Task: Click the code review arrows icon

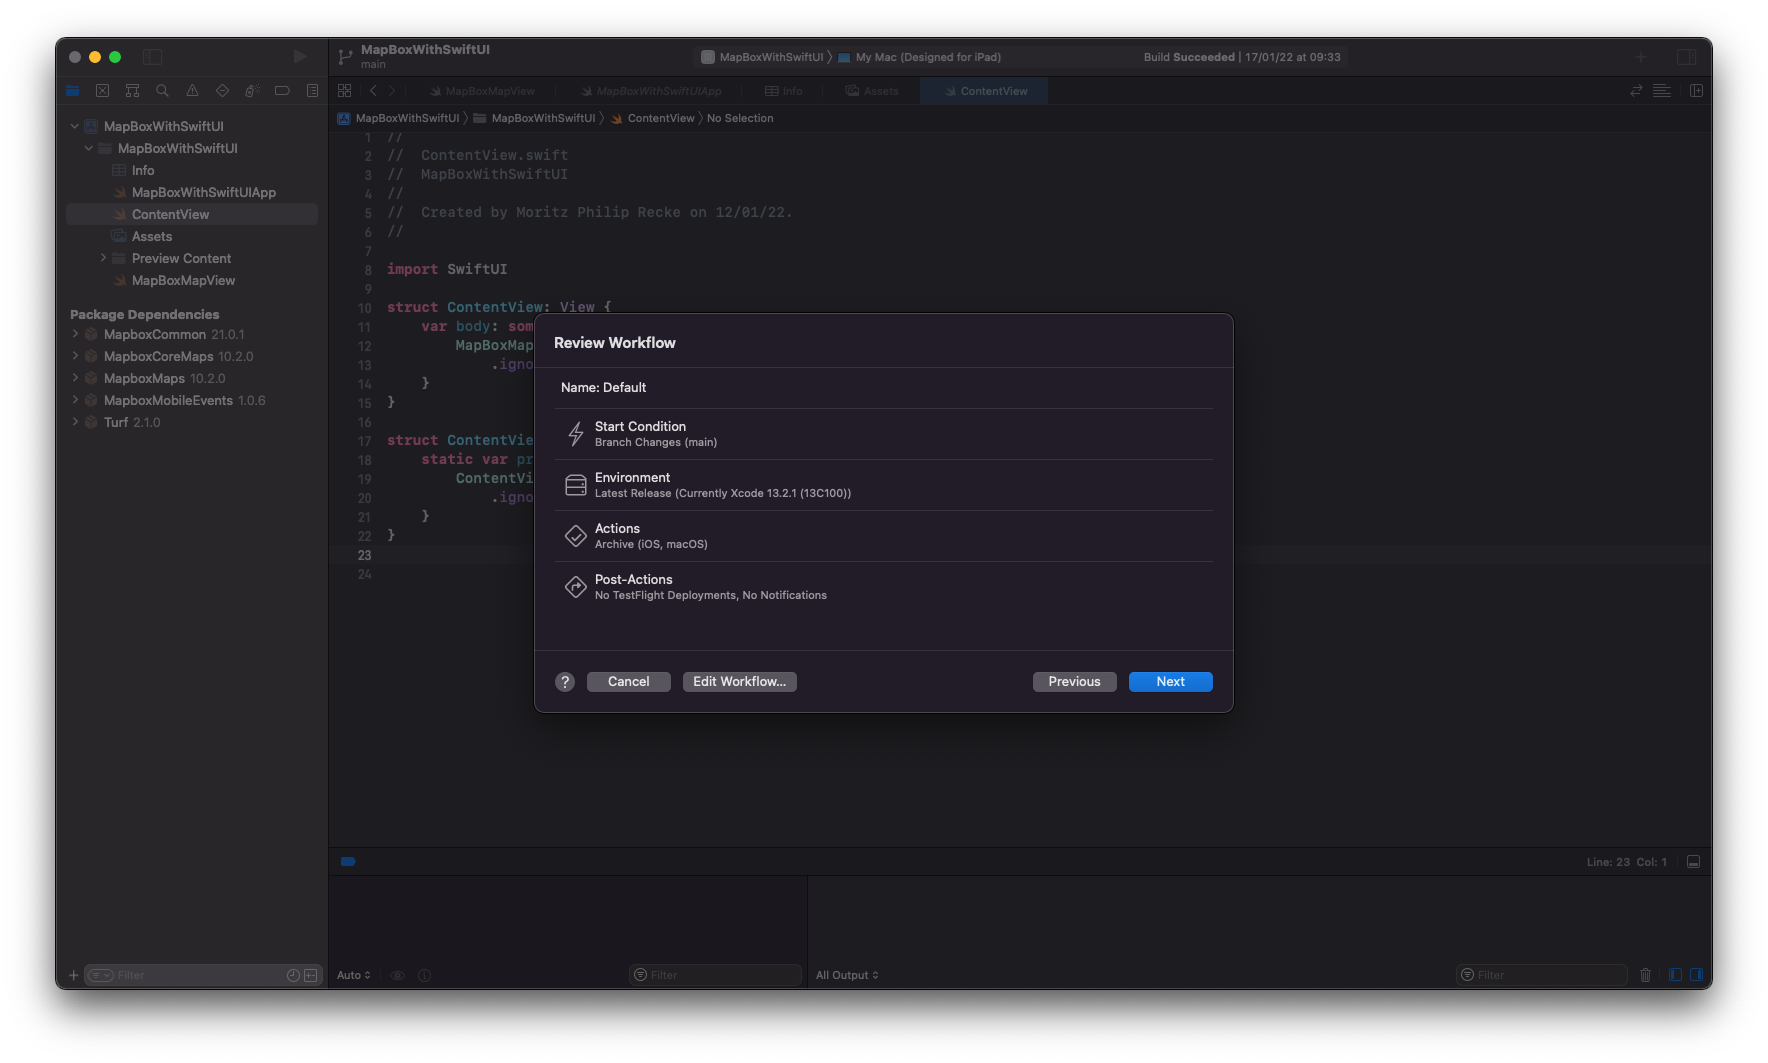Action: (x=1636, y=91)
